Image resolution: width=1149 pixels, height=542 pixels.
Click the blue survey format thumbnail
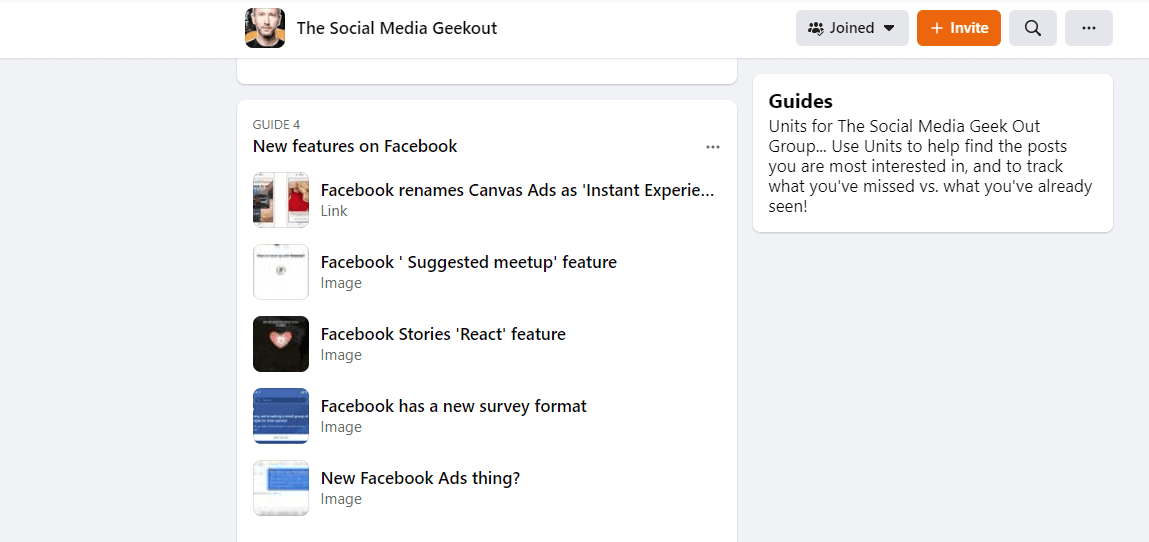[x=281, y=416]
